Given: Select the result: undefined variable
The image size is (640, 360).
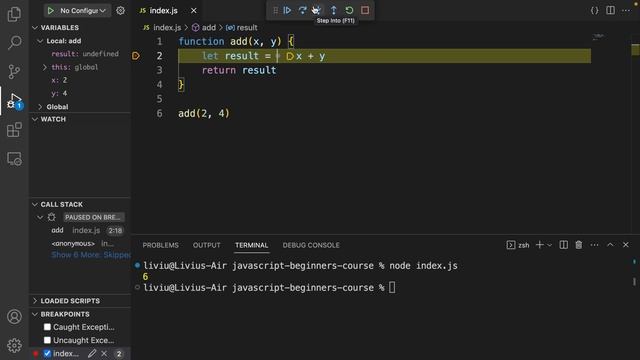Looking at the screenshot, I should point(85,54).
